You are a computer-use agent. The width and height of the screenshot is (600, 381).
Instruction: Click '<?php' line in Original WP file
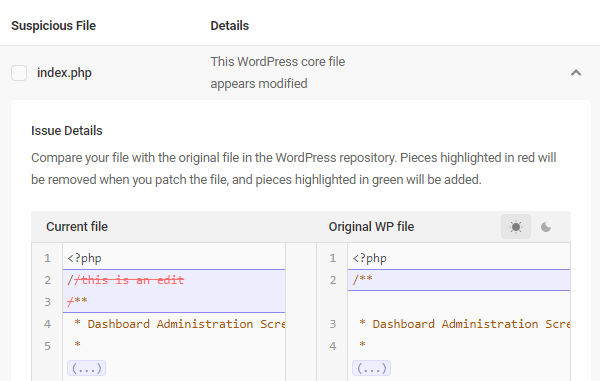pyautogui.click(x=369, y=258)
